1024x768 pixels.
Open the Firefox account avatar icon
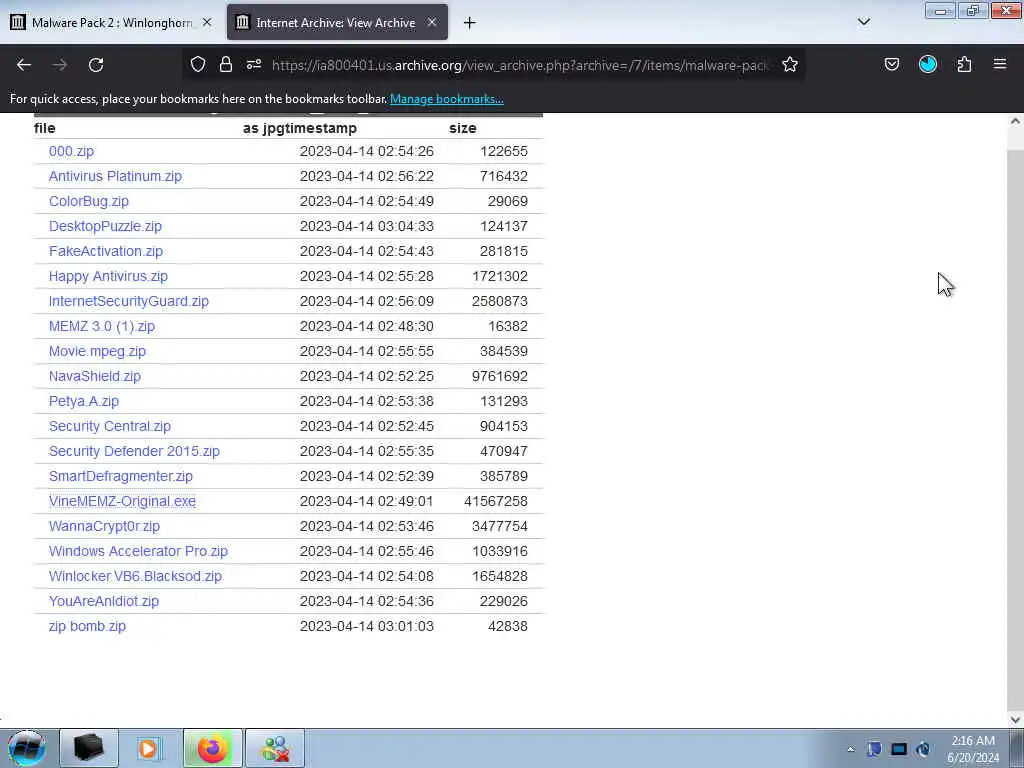928,64
